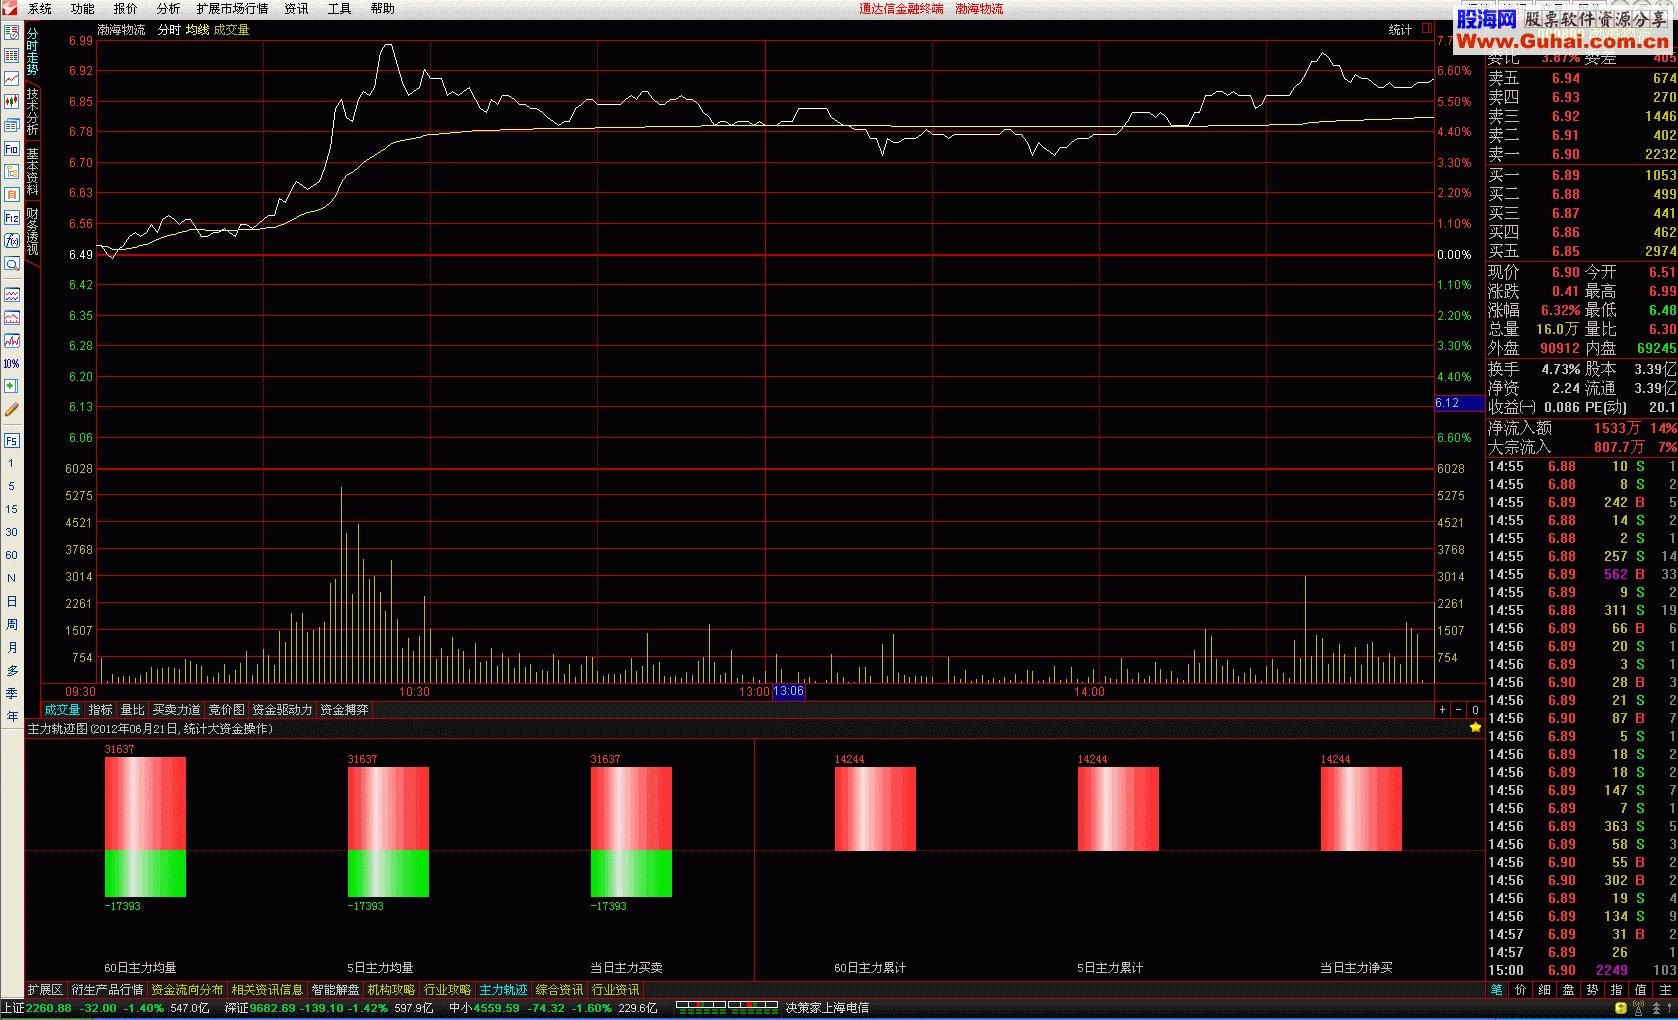Open the 资金流向分布 bottom tab
Screen dimensions: 1678x1020
coord(187,990)
